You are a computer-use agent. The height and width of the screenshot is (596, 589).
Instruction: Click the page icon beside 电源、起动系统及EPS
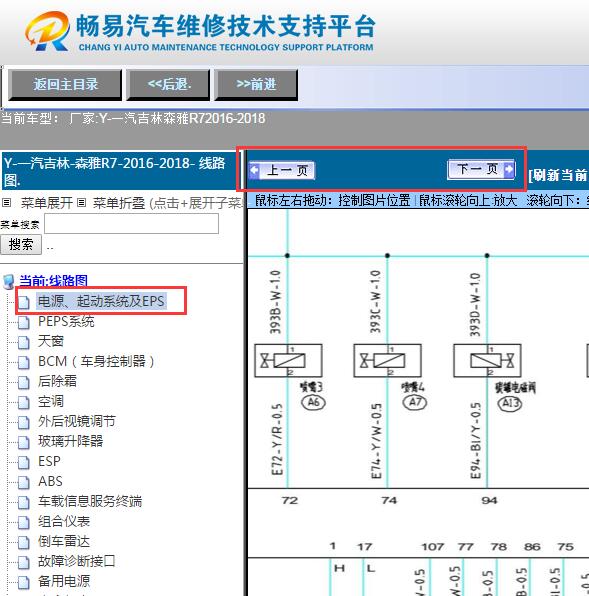tap(24, 302)
